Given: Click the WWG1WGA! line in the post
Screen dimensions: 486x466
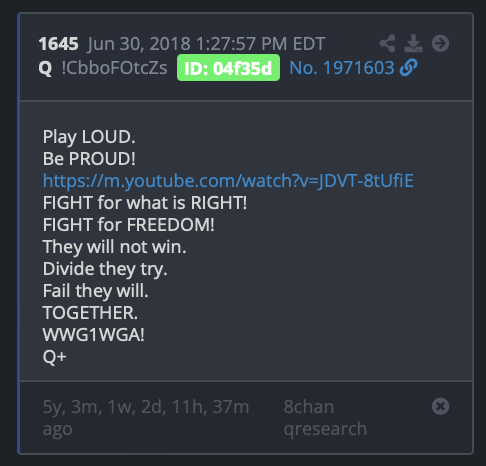Looking at the screenshot, I should pyautogui.click(x=94, y=335).
